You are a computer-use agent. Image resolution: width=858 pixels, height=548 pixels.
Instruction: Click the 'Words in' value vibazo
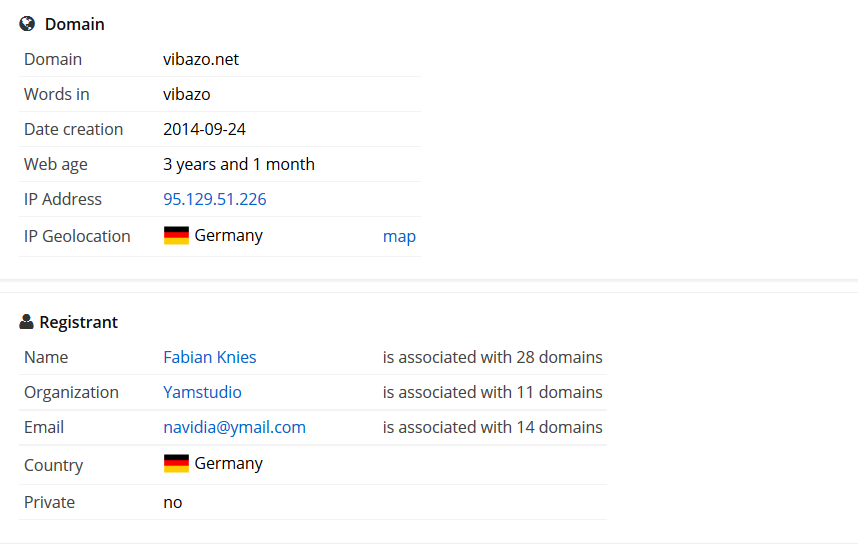point(187,94)
